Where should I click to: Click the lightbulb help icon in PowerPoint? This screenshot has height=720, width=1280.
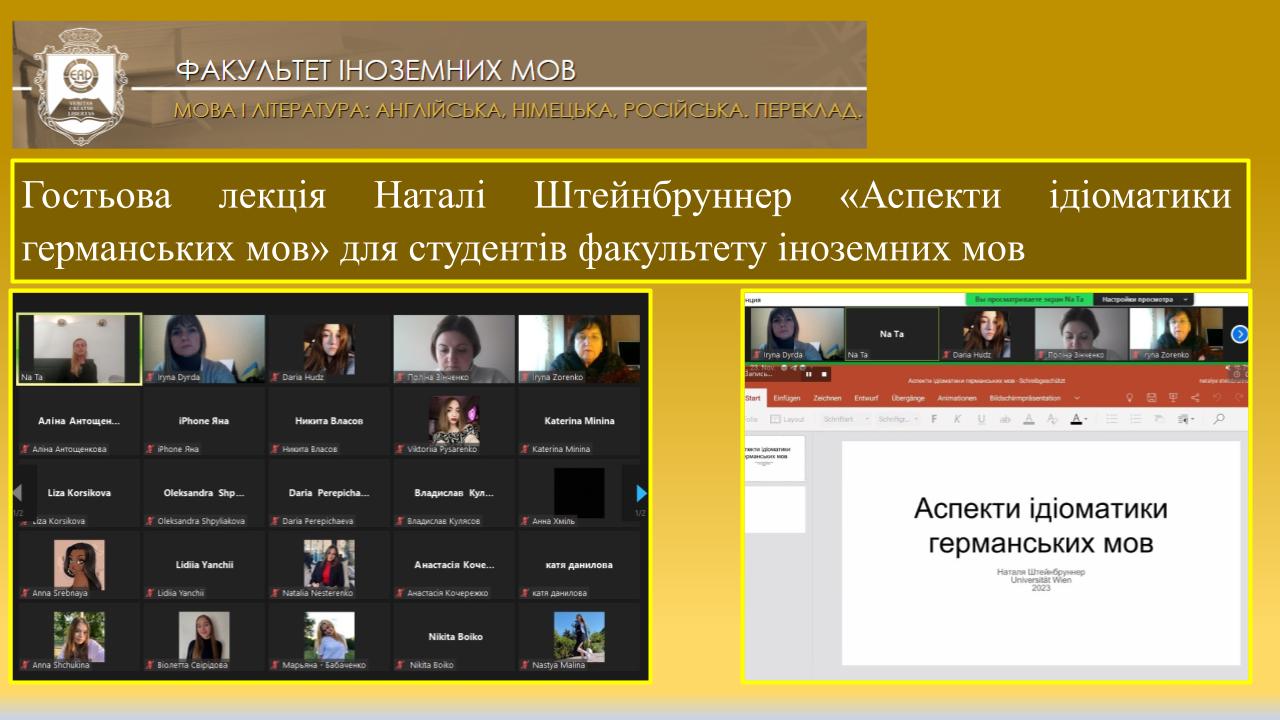[x=1130, y=398]
